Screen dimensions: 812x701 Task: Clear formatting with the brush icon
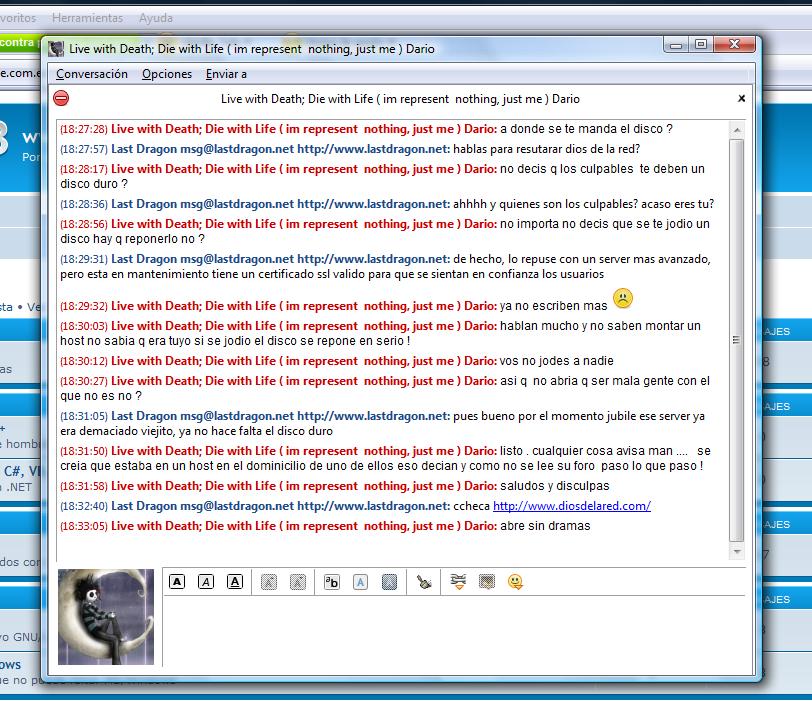tap(425, 581)
